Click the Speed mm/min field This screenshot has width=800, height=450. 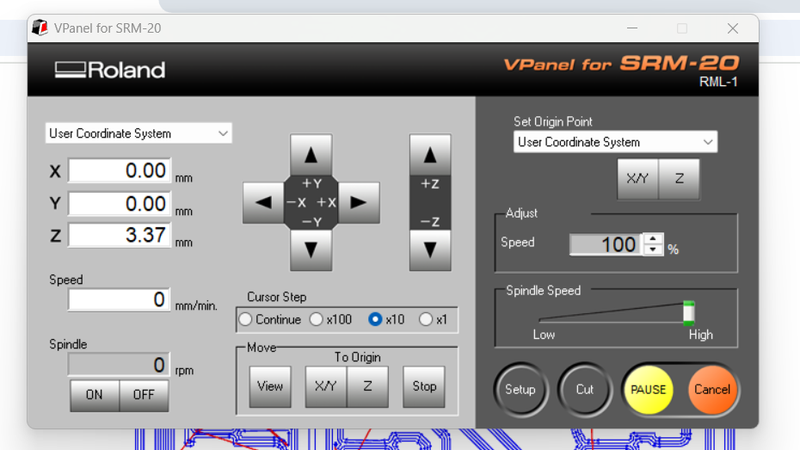click(x=119, y=299)
